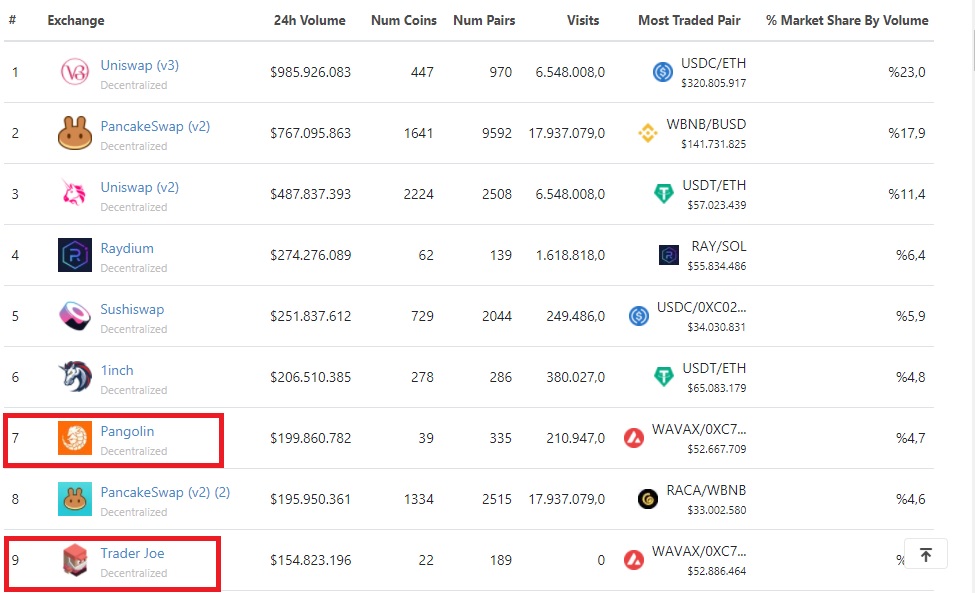The width and height of the screenshot is (975, 593).
Task: Click the 1inch exchange logo
Action: [x=75, y=377]
